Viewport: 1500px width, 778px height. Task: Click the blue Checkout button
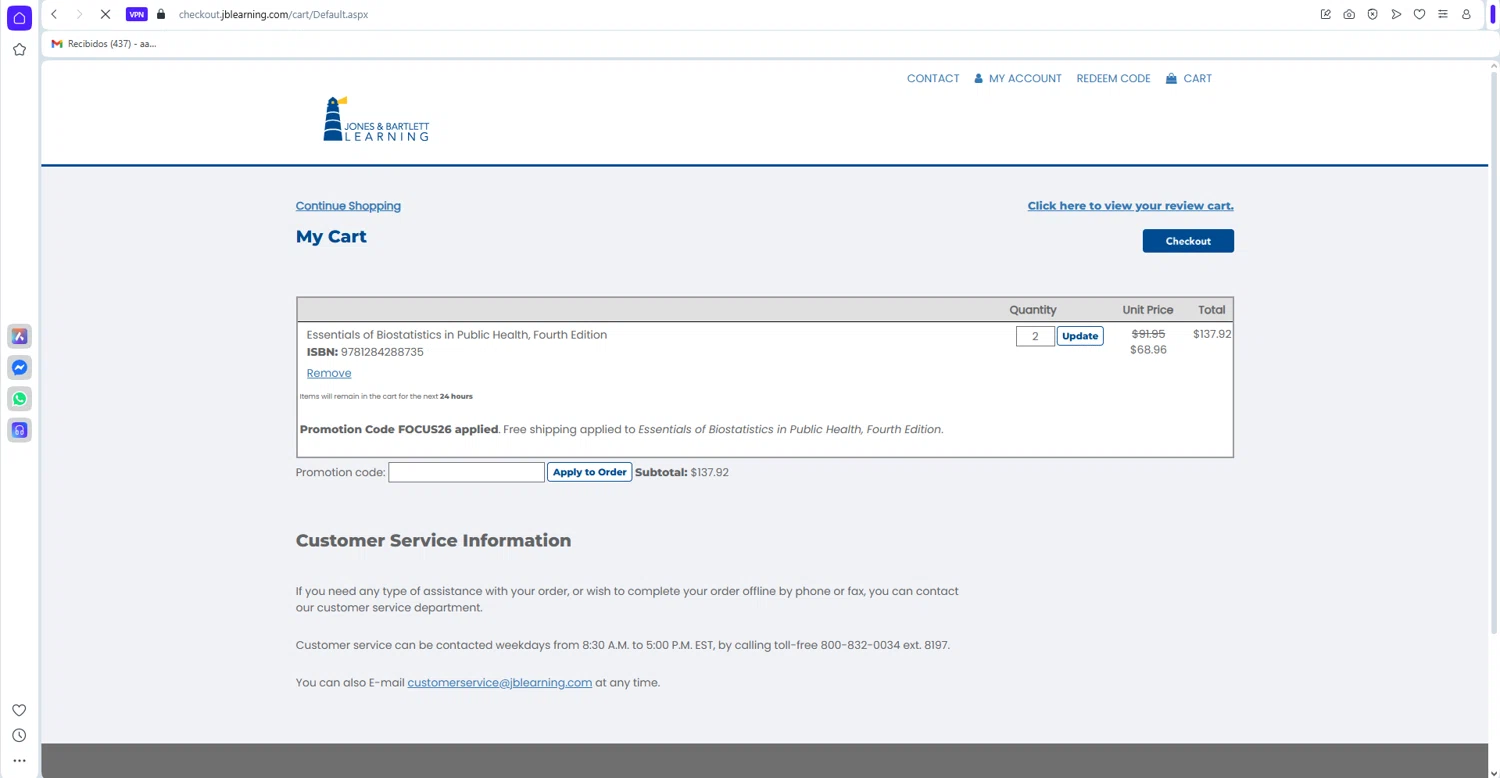(x=1188, y=241)
